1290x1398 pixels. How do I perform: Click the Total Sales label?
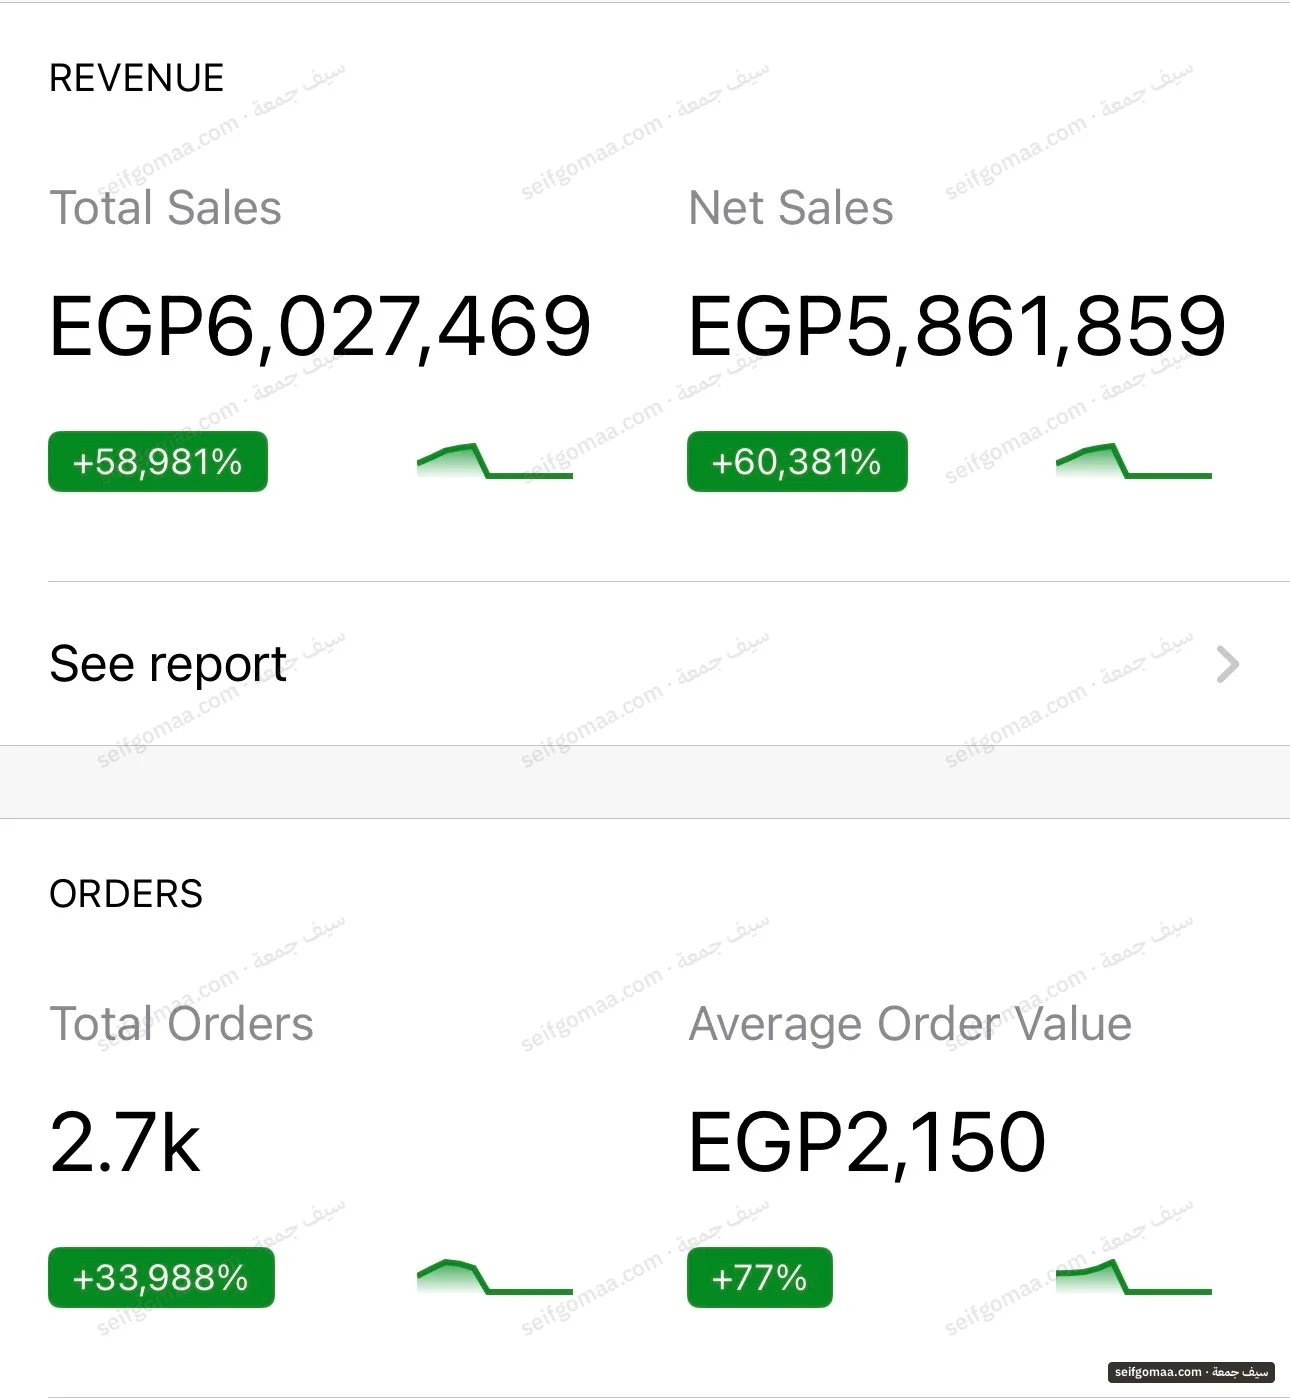click(x=166, y=208)
